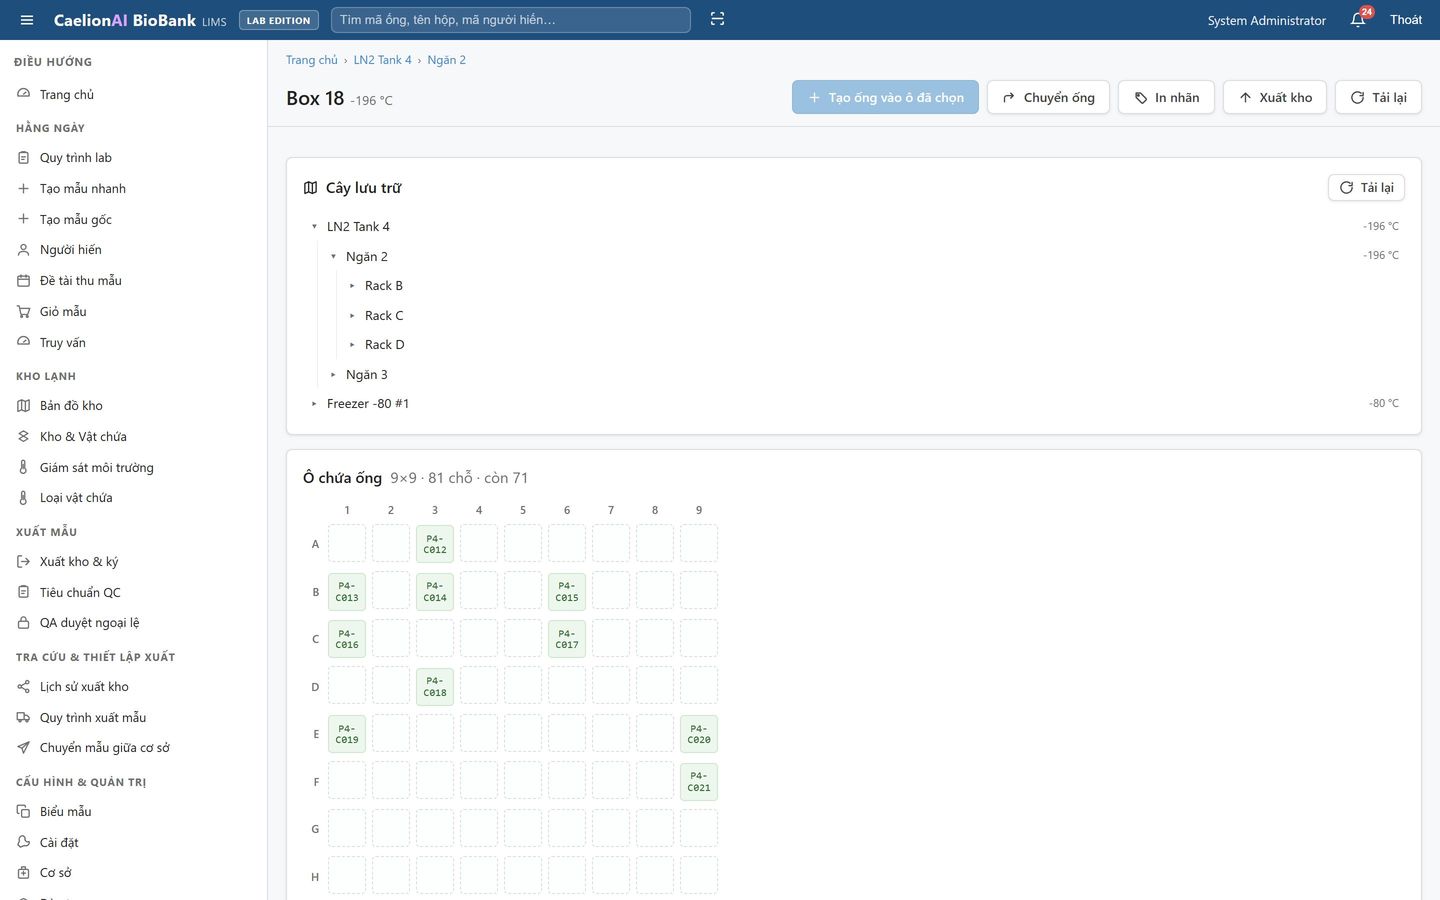Reload the Cây lưu trữ panel
This screenshot has width=1440, height=900.
coord(1366,188)
